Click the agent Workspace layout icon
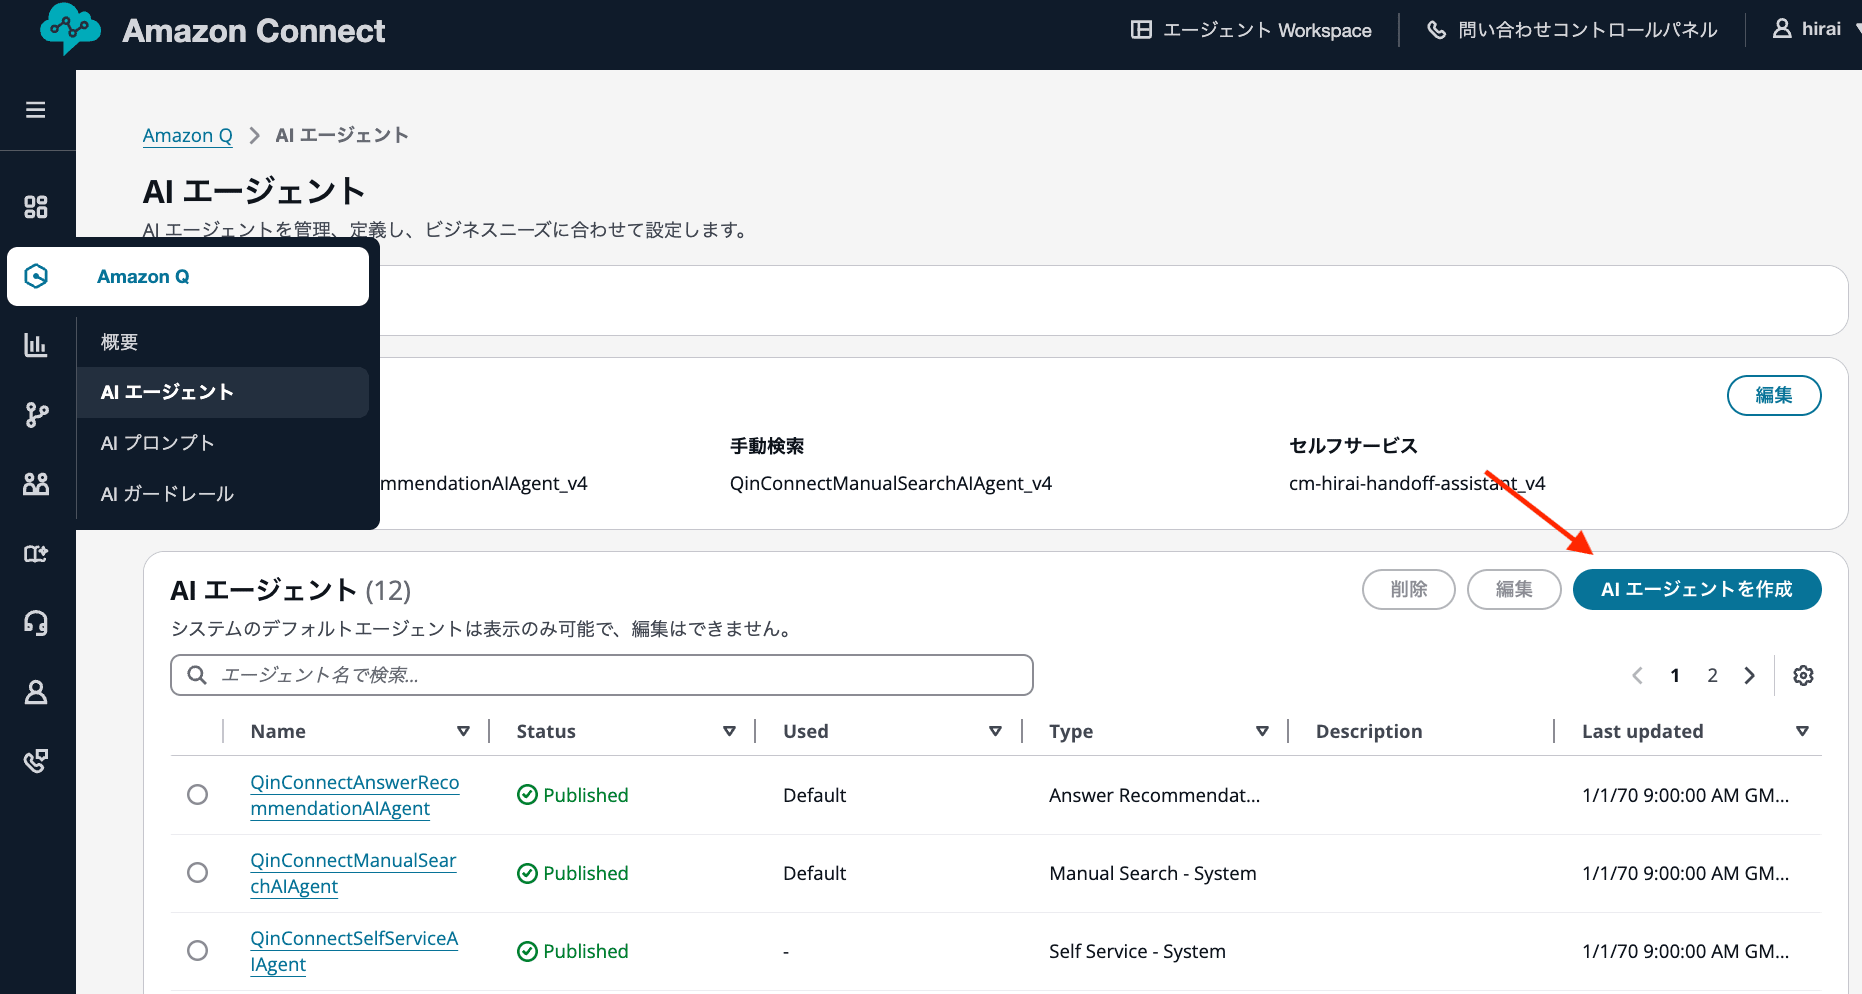 pos(1141,30)
